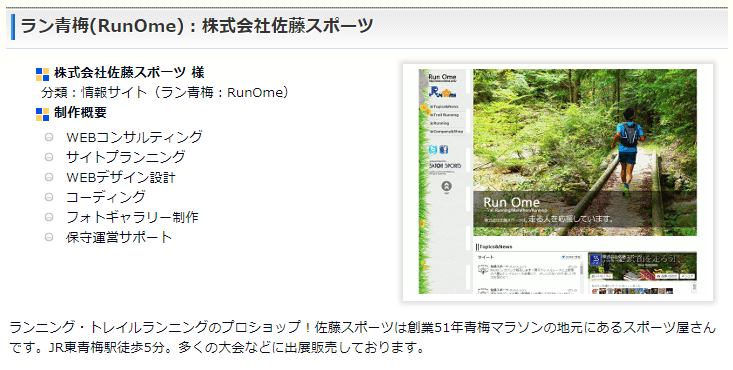Click the bullet next to WEBデザイン設計
This screenshot has height=370, width=733.
click(49, 177)
